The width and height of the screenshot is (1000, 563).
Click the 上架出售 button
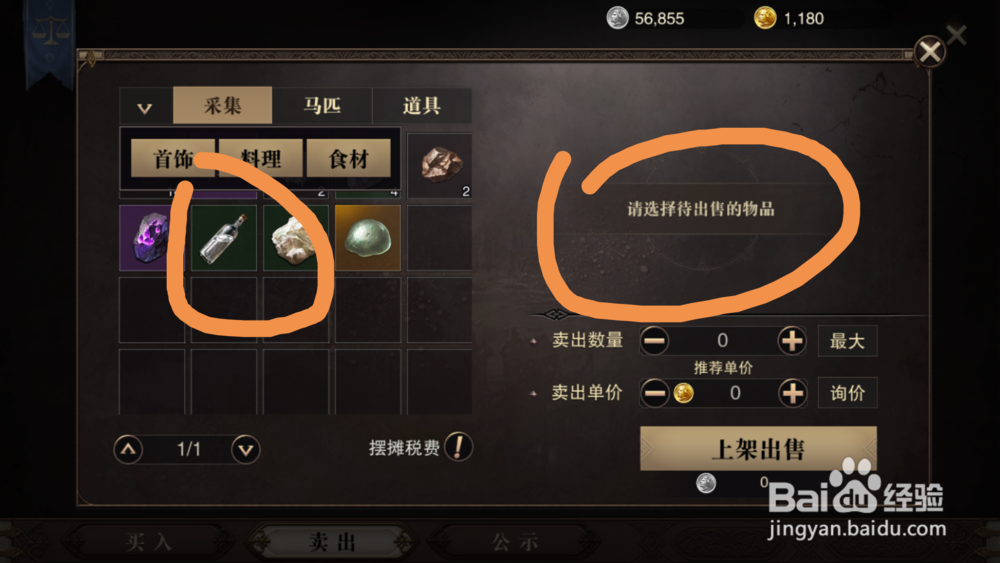tap(758, 449)
